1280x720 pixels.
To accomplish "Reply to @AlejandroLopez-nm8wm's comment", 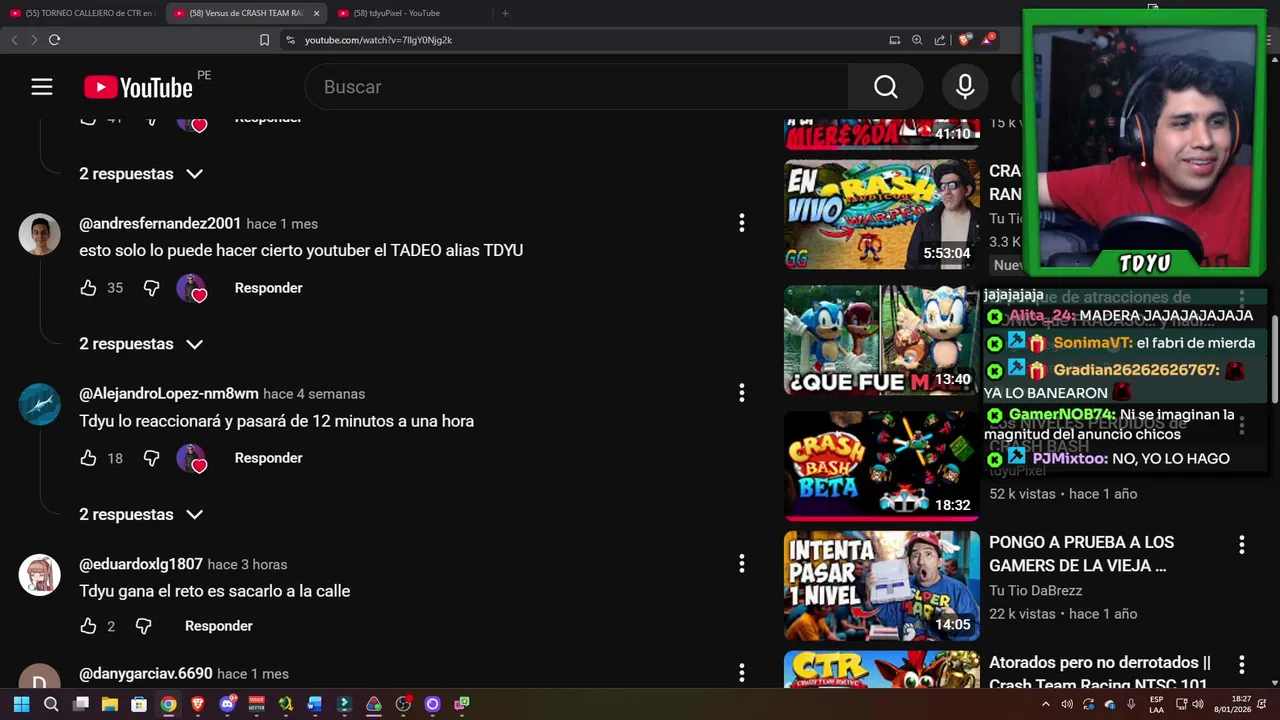I will coord(268,458).
